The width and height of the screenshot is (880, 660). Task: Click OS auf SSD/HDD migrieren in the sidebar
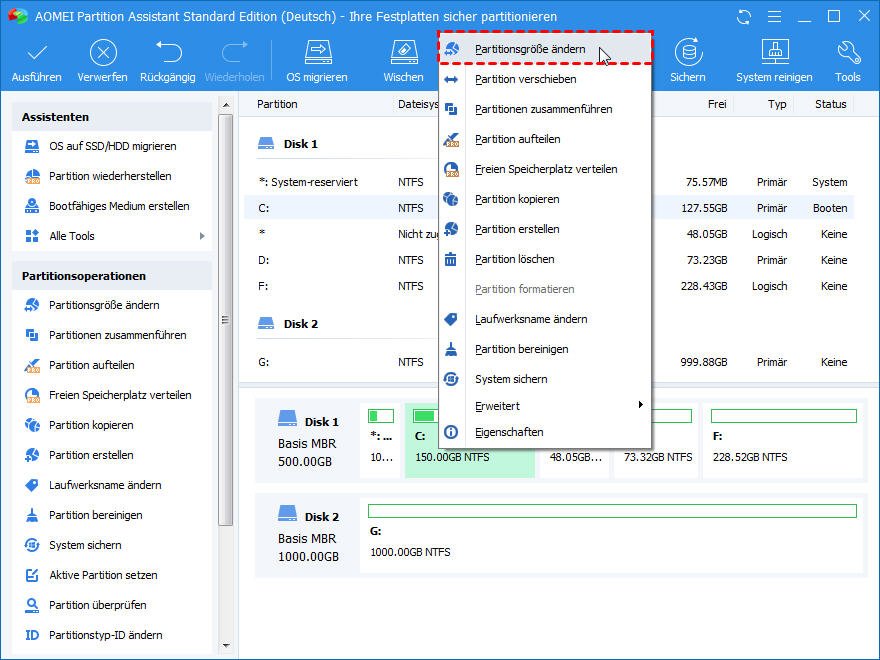112,146
